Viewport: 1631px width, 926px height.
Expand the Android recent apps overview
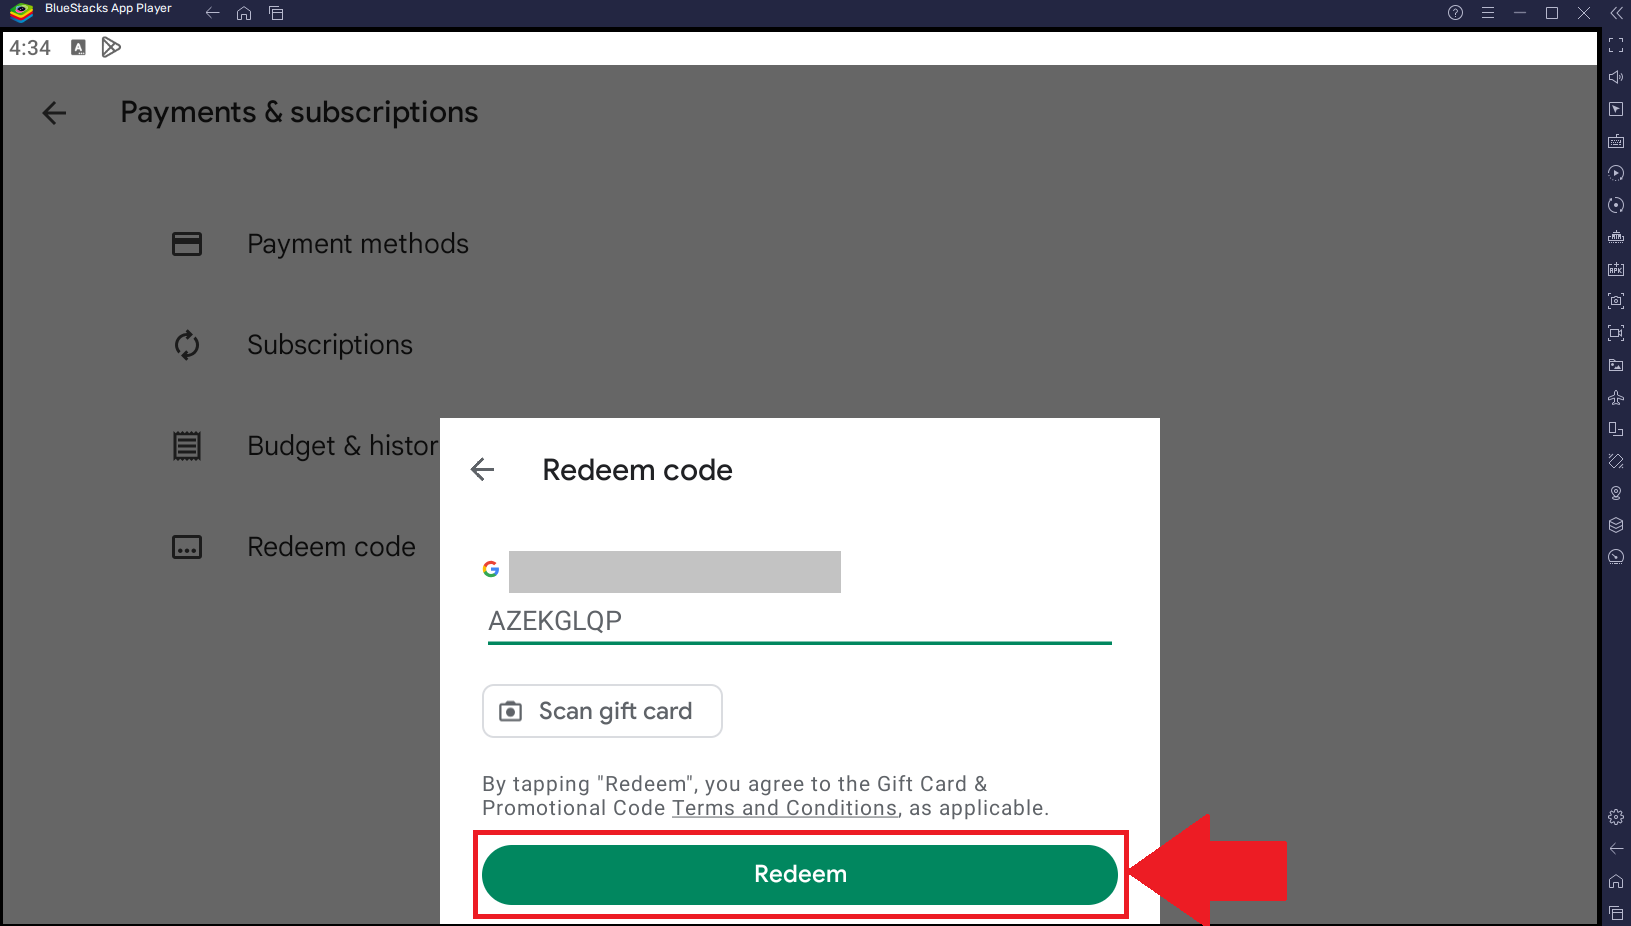(276, 13)
